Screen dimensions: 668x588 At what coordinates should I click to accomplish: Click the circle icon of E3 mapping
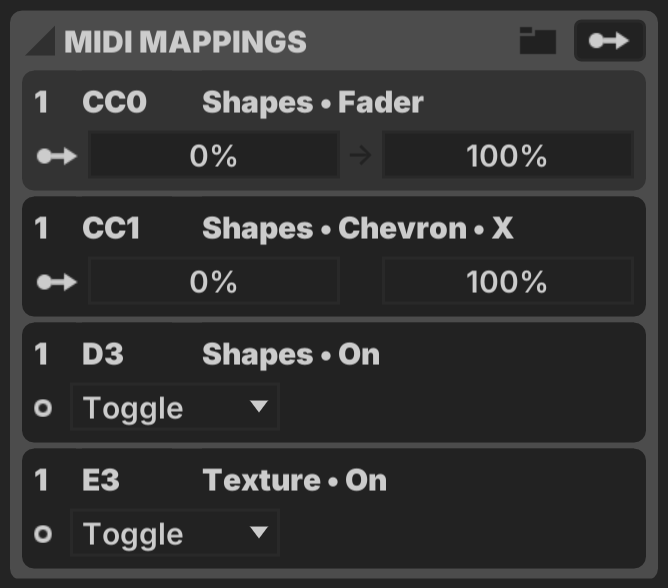(x=43, y=533)
